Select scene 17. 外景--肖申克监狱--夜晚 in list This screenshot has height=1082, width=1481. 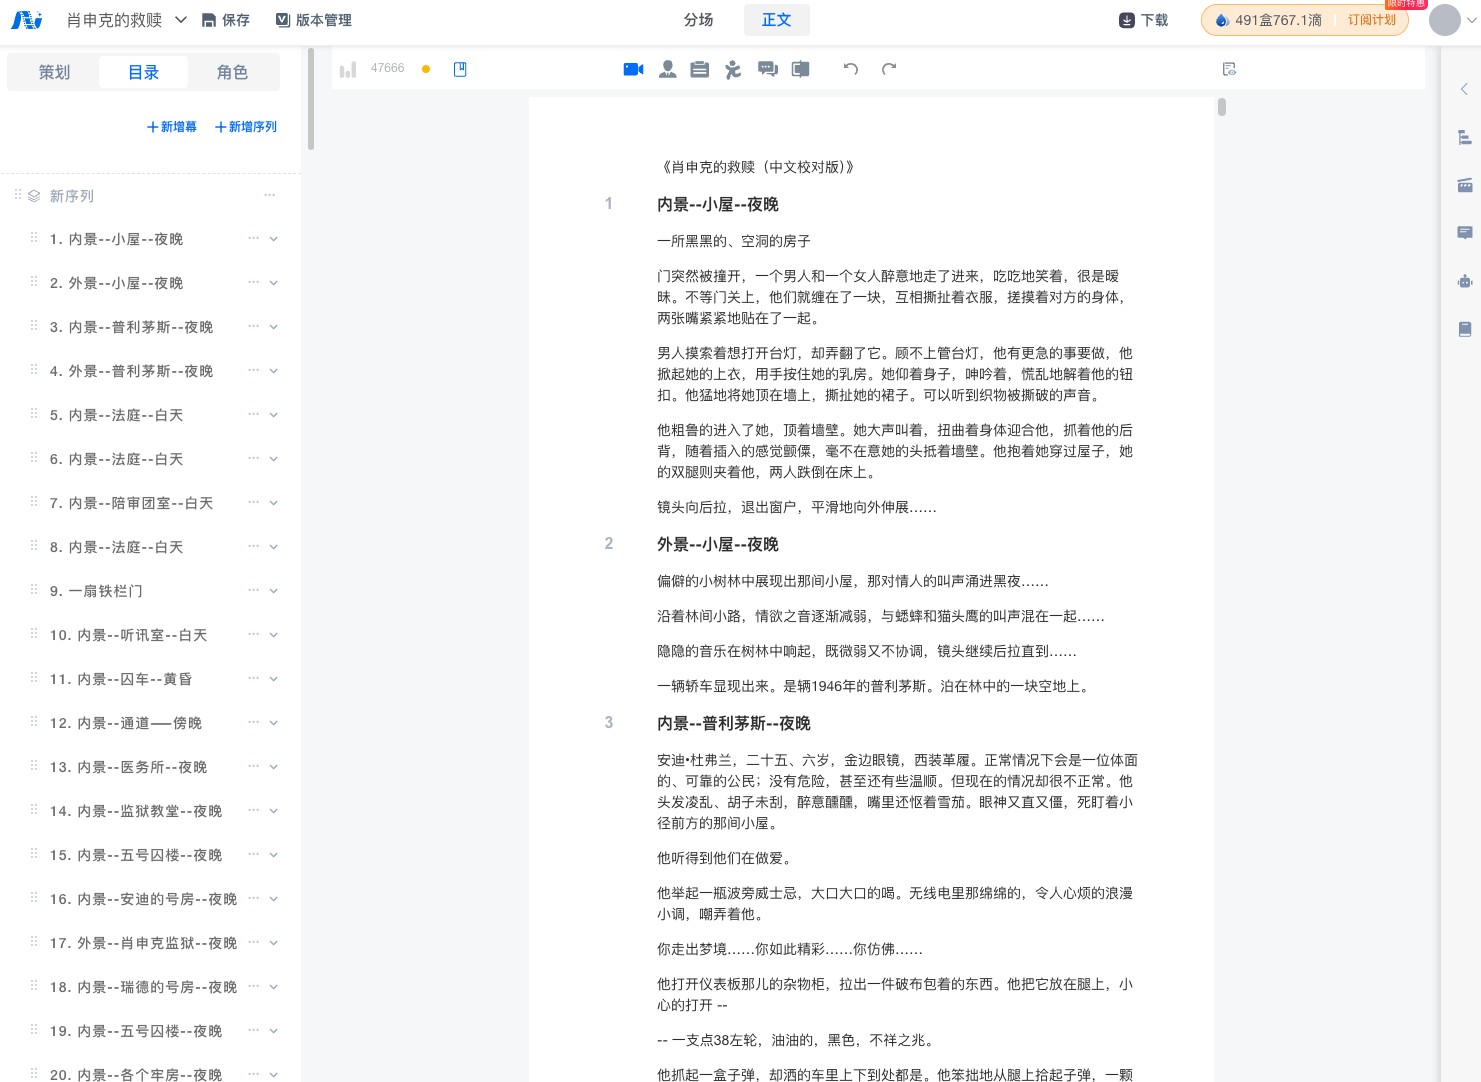point(143,943)
